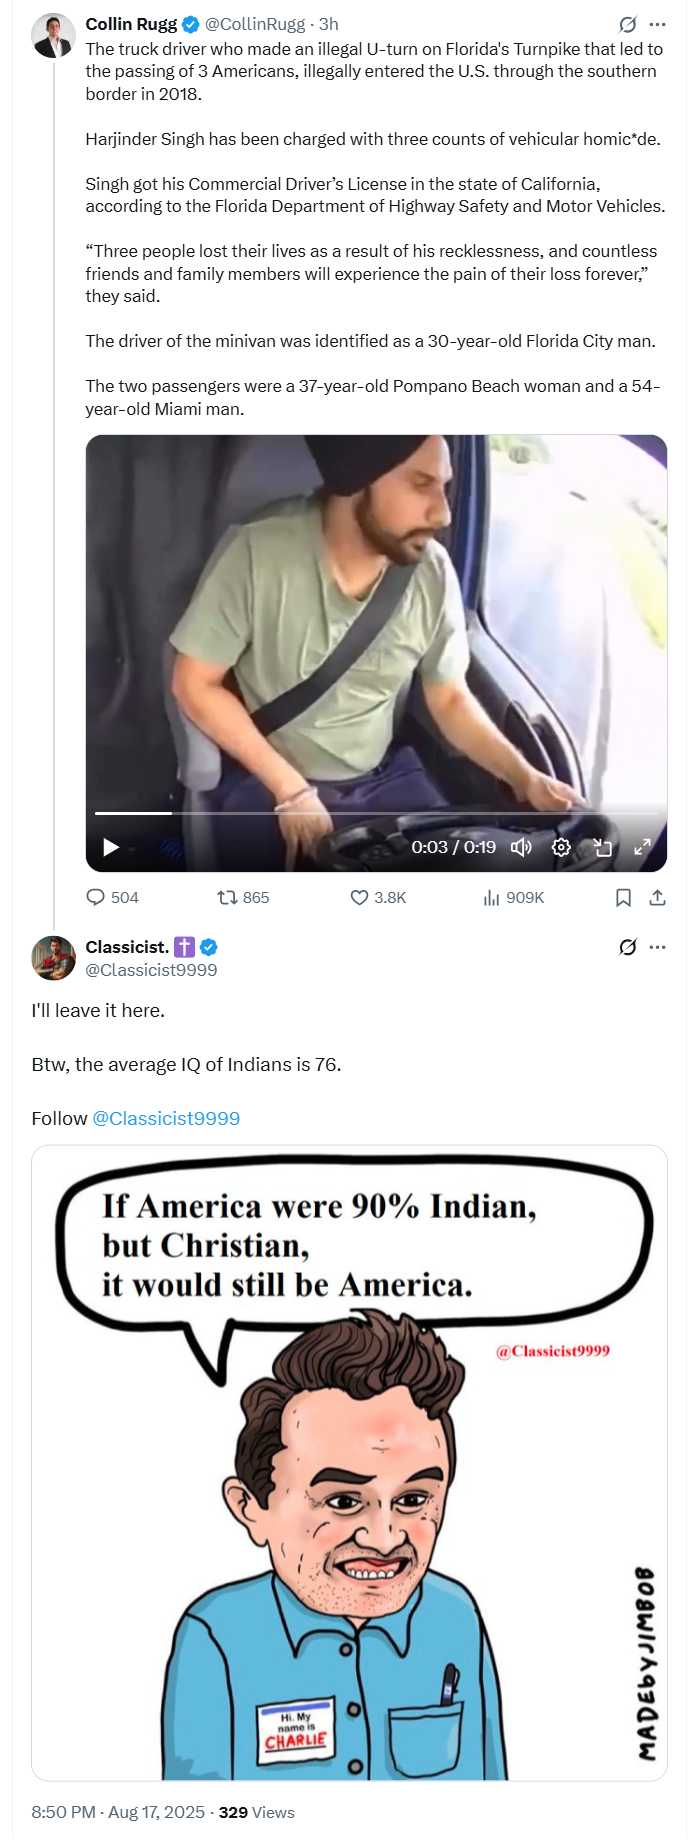Bookmark Collin Rugg's post

tap(623, 898)
